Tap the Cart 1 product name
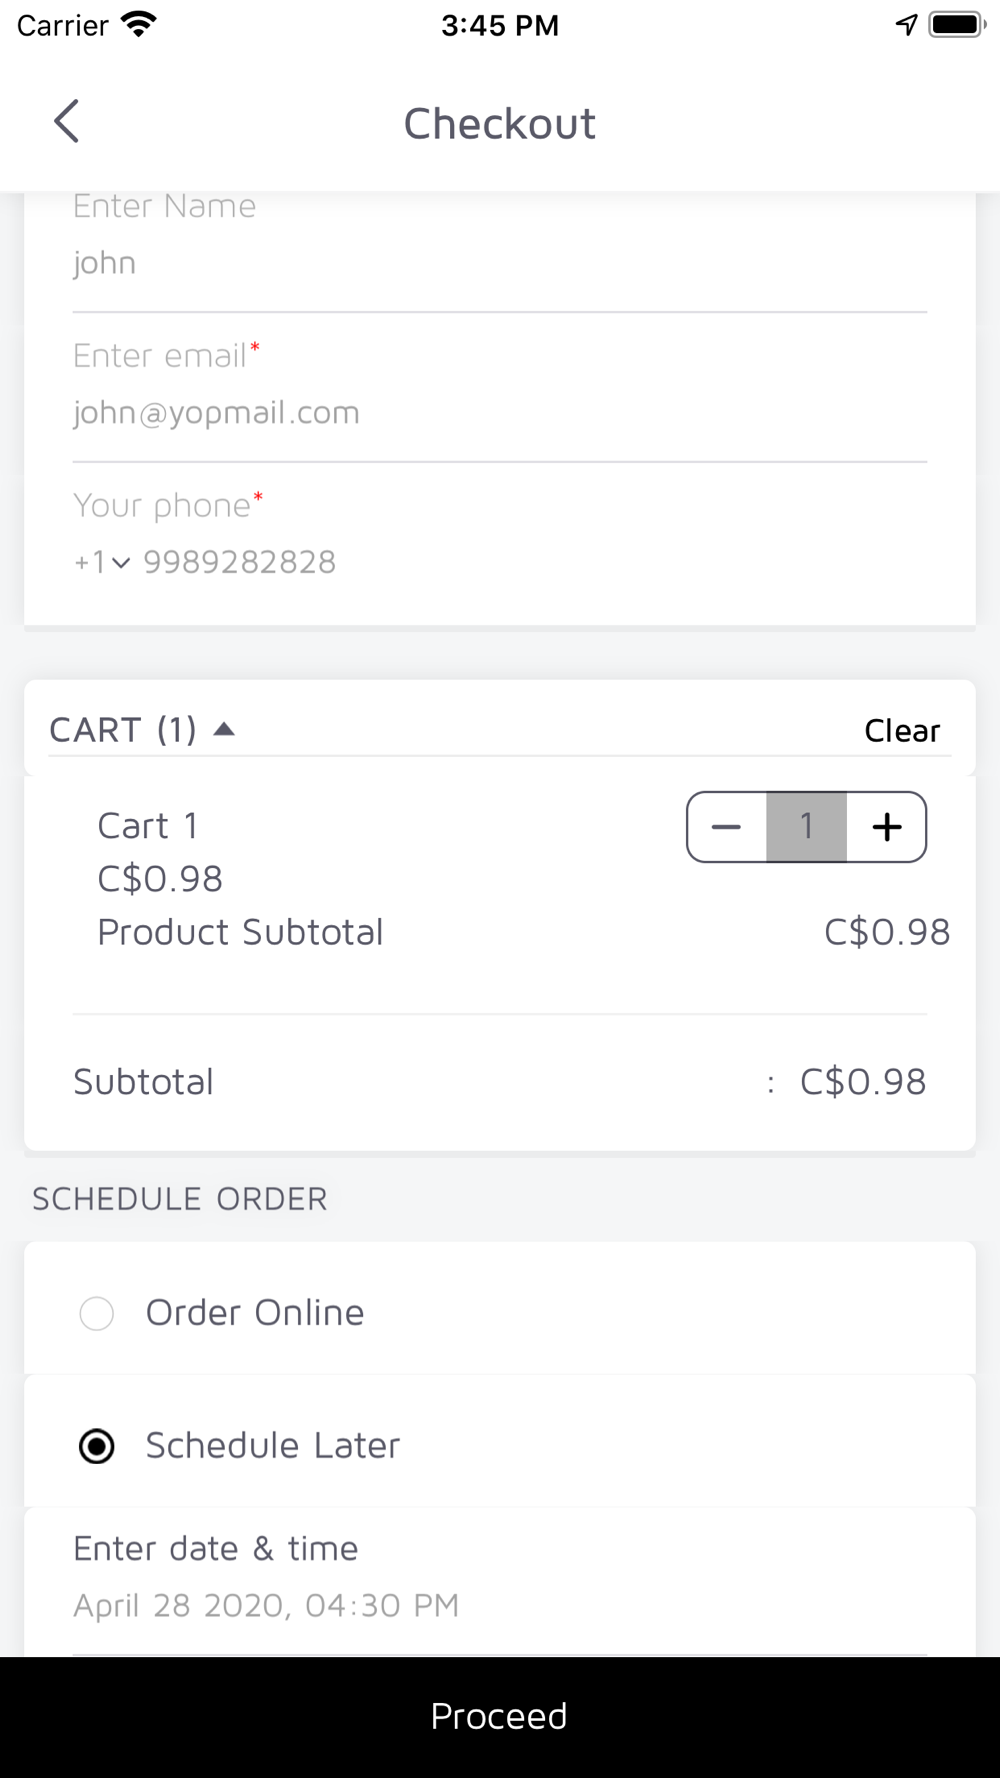The height and width of the screenshot is (1778, 1000). click(148, 826)
